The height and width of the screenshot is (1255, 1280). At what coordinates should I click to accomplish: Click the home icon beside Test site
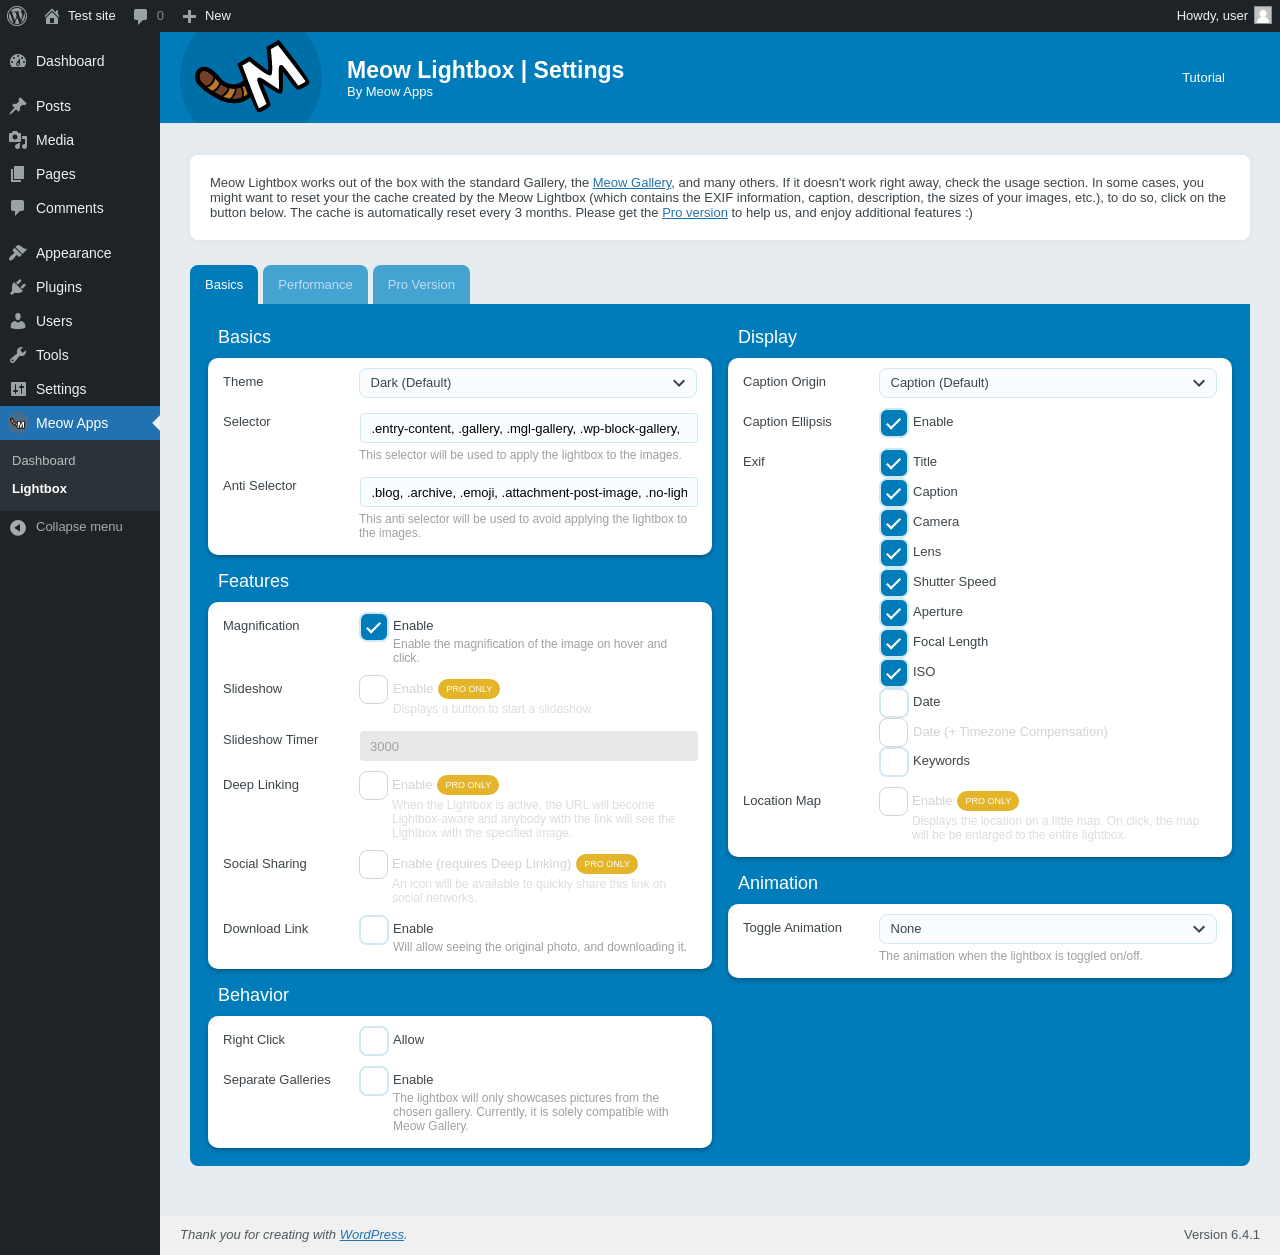pos(52,16)
